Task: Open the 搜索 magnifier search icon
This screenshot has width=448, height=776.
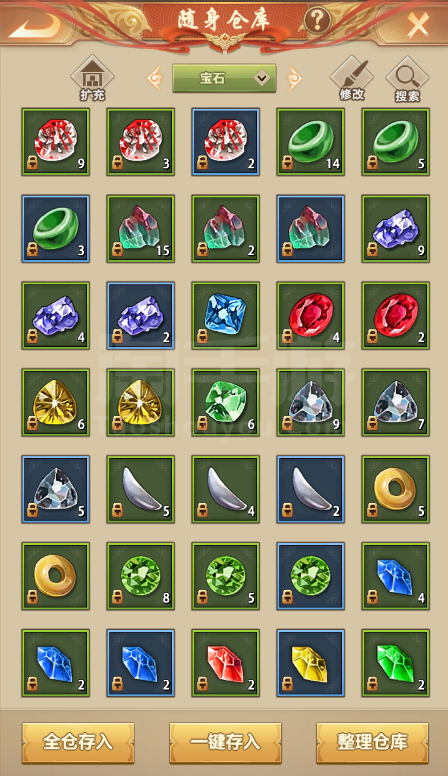Action: click(407, 78)
